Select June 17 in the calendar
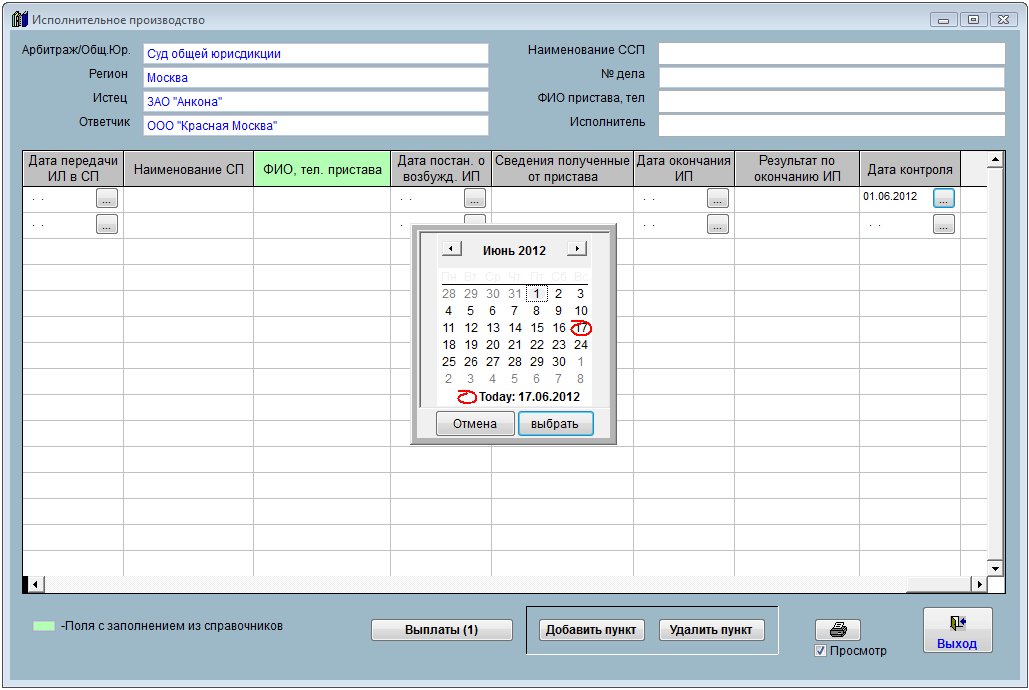This screenshot has width=1029, height=690. point(581,328)
